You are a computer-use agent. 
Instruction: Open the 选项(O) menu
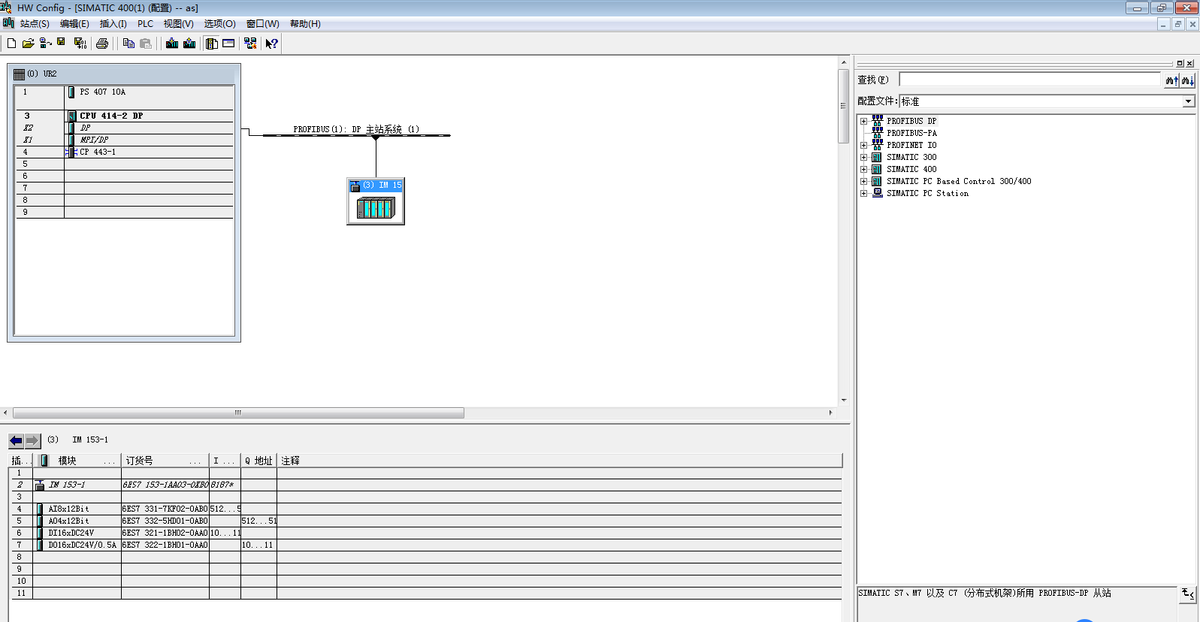pos(220,23)
